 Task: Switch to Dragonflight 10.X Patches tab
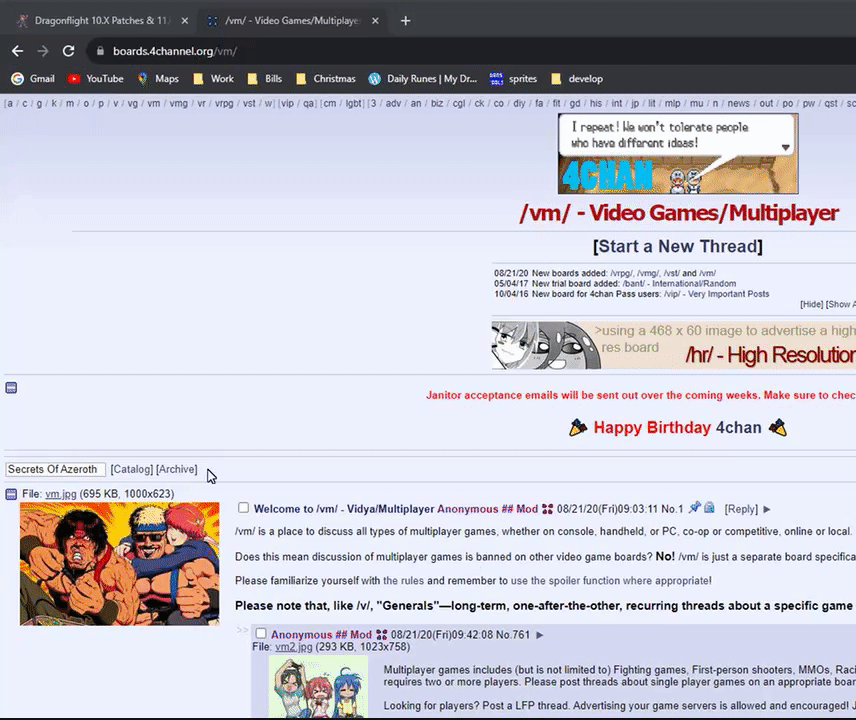pos(102,21)
